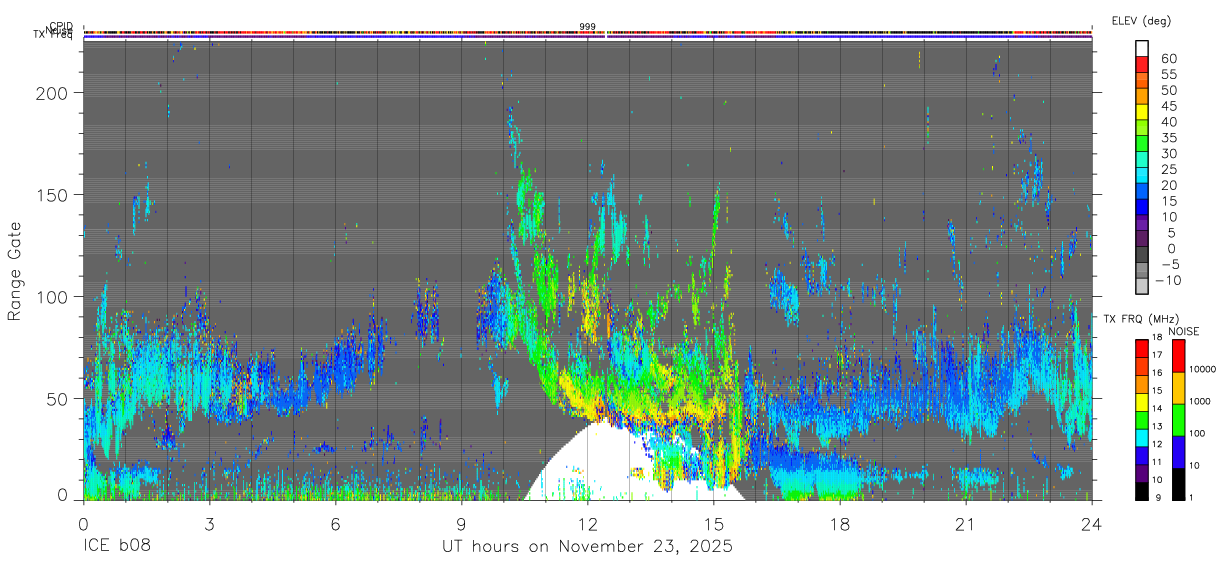This screenshot has width=1228, height=567.
Task: Click the green segment of TX FRQ legend
Action: click(1142, 420)
